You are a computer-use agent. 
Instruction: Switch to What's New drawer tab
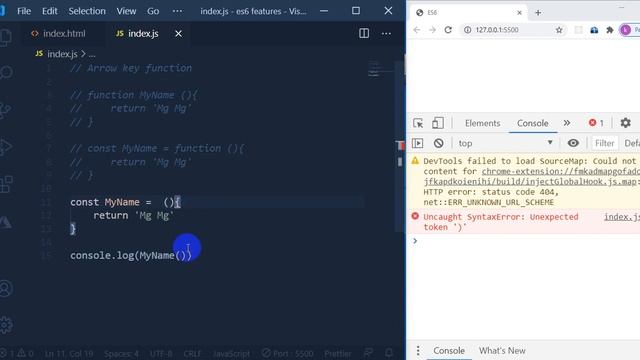click(502, 351)
